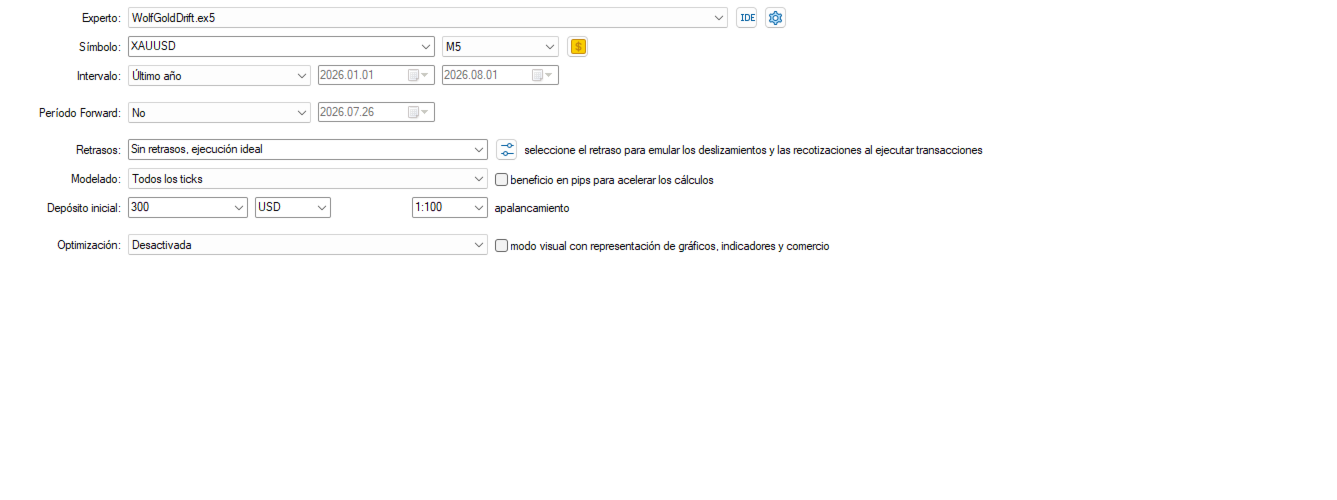1337x500 pixels.
Task: Open the Depósito inicial 300 combo box
Action: coord(188,207)
